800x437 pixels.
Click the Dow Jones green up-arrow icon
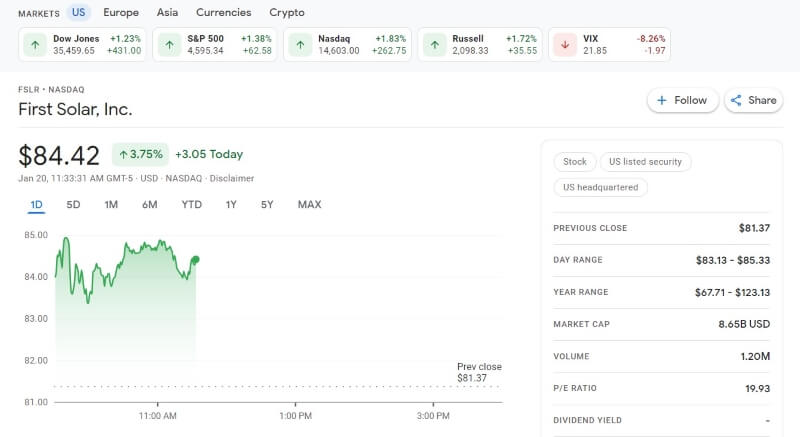tap(35, 45)
